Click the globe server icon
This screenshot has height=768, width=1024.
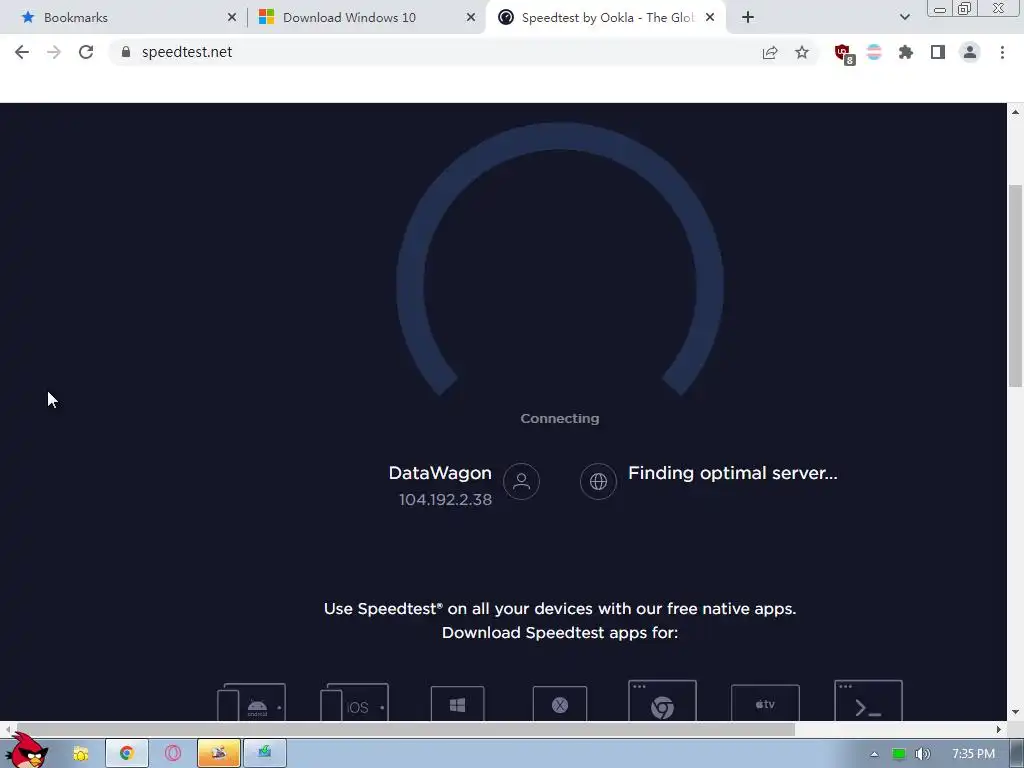598,481
